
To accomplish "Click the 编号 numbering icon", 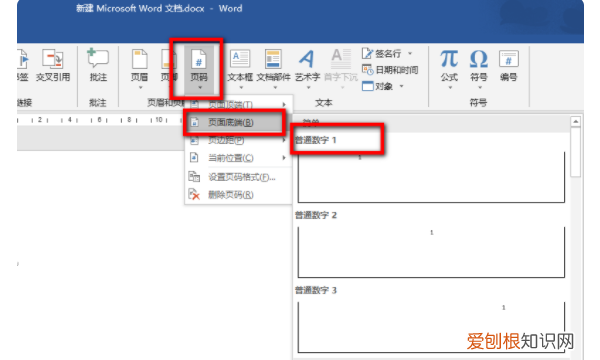I will point(509,59).
